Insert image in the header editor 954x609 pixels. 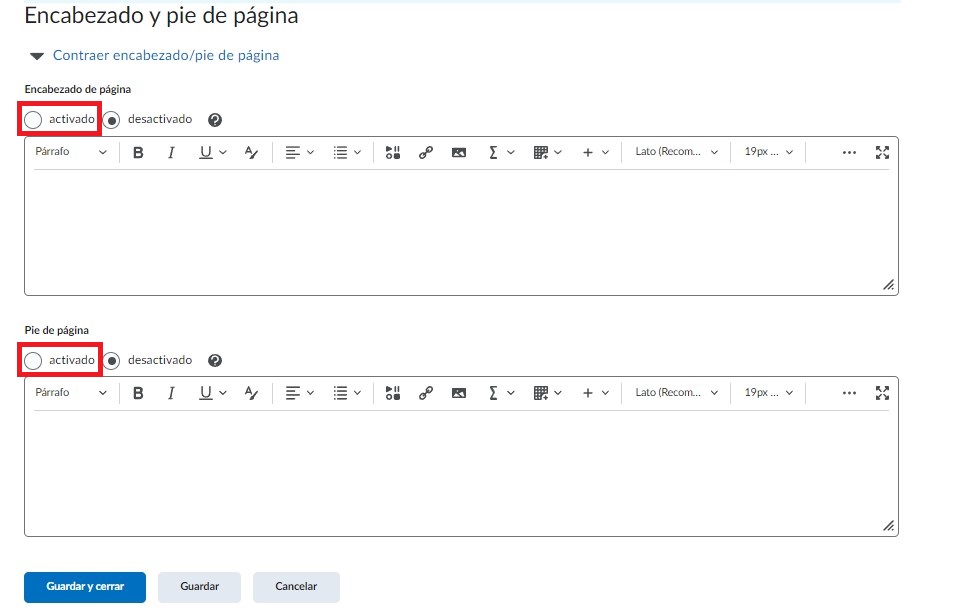[x=459, y=153]
